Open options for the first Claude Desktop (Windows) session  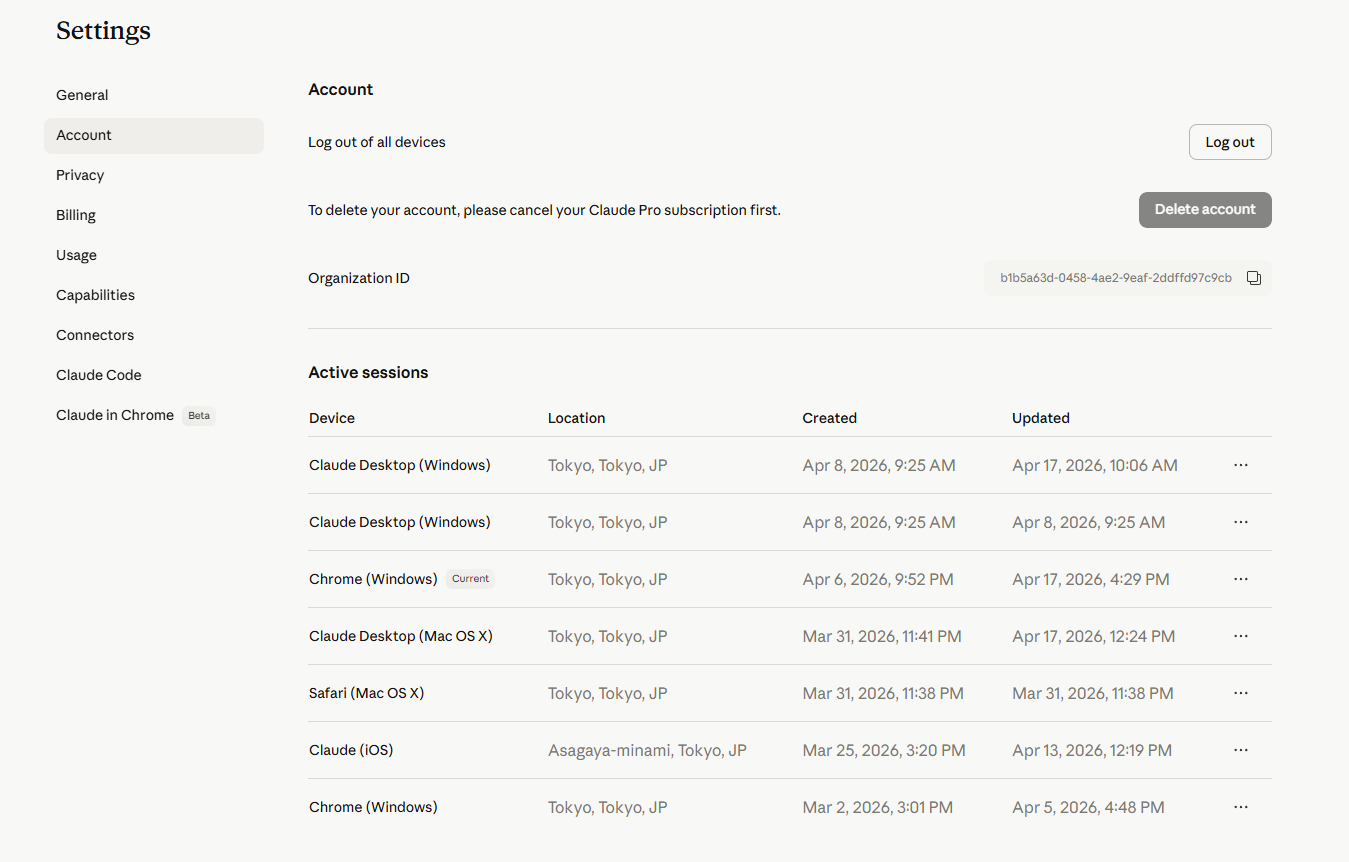1241,465
